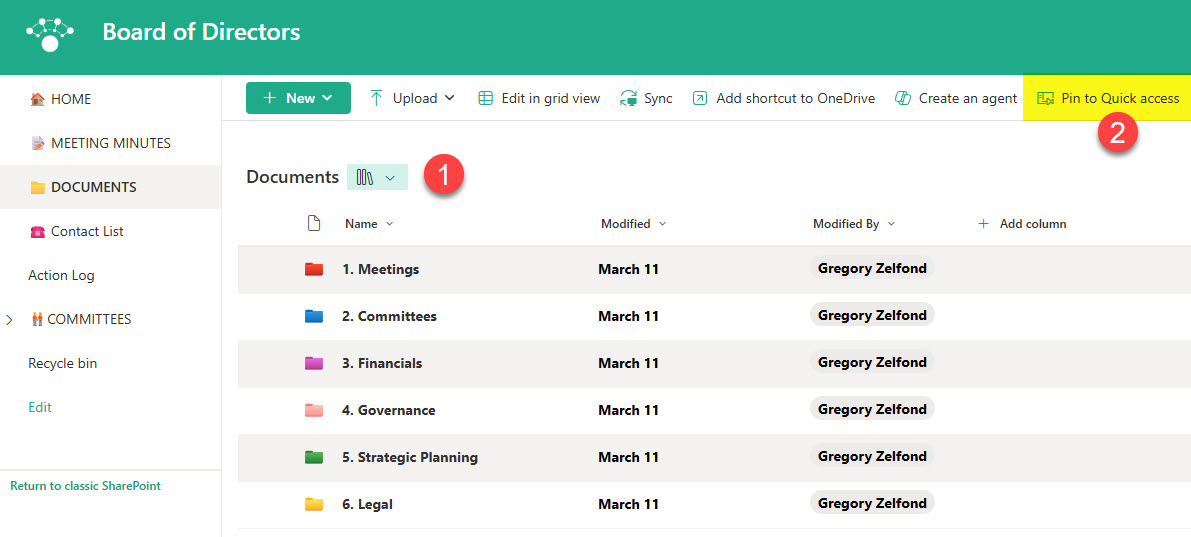Click the red Meetings folder icon

point(314,269)
